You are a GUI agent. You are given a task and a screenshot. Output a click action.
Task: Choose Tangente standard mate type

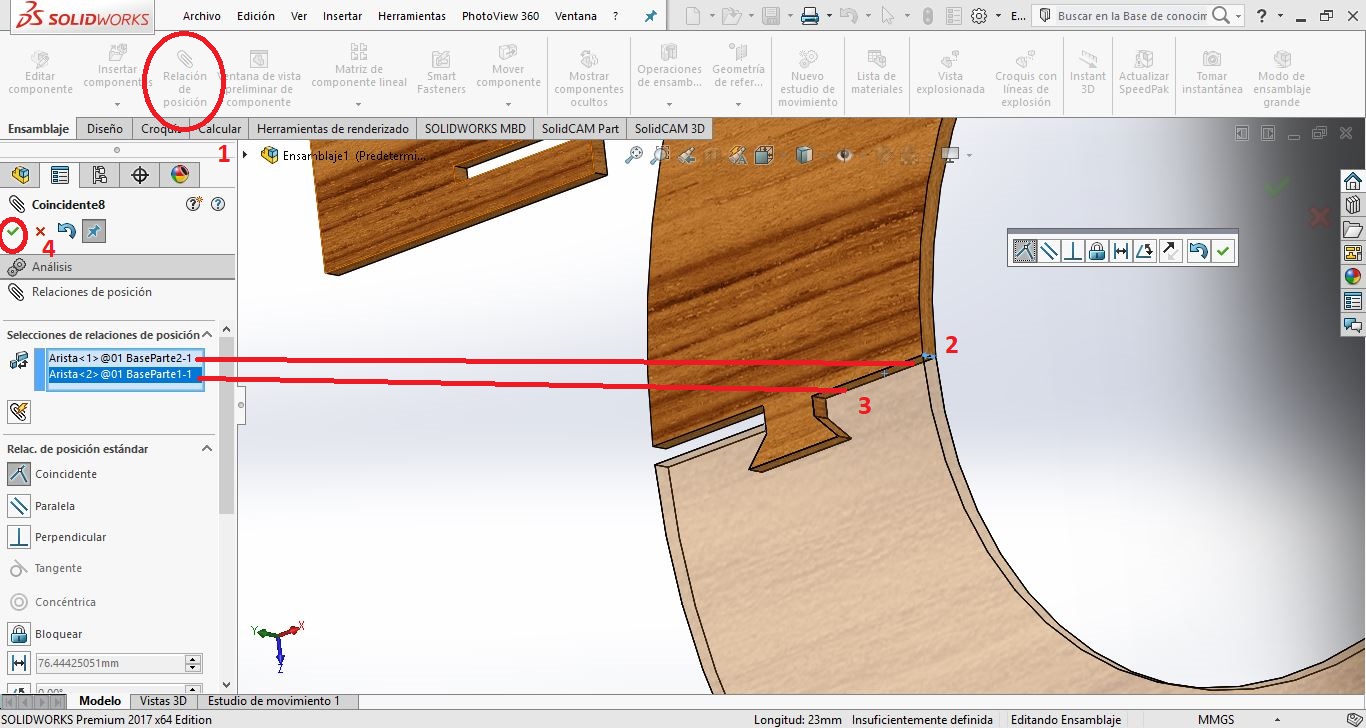point(19,568)
